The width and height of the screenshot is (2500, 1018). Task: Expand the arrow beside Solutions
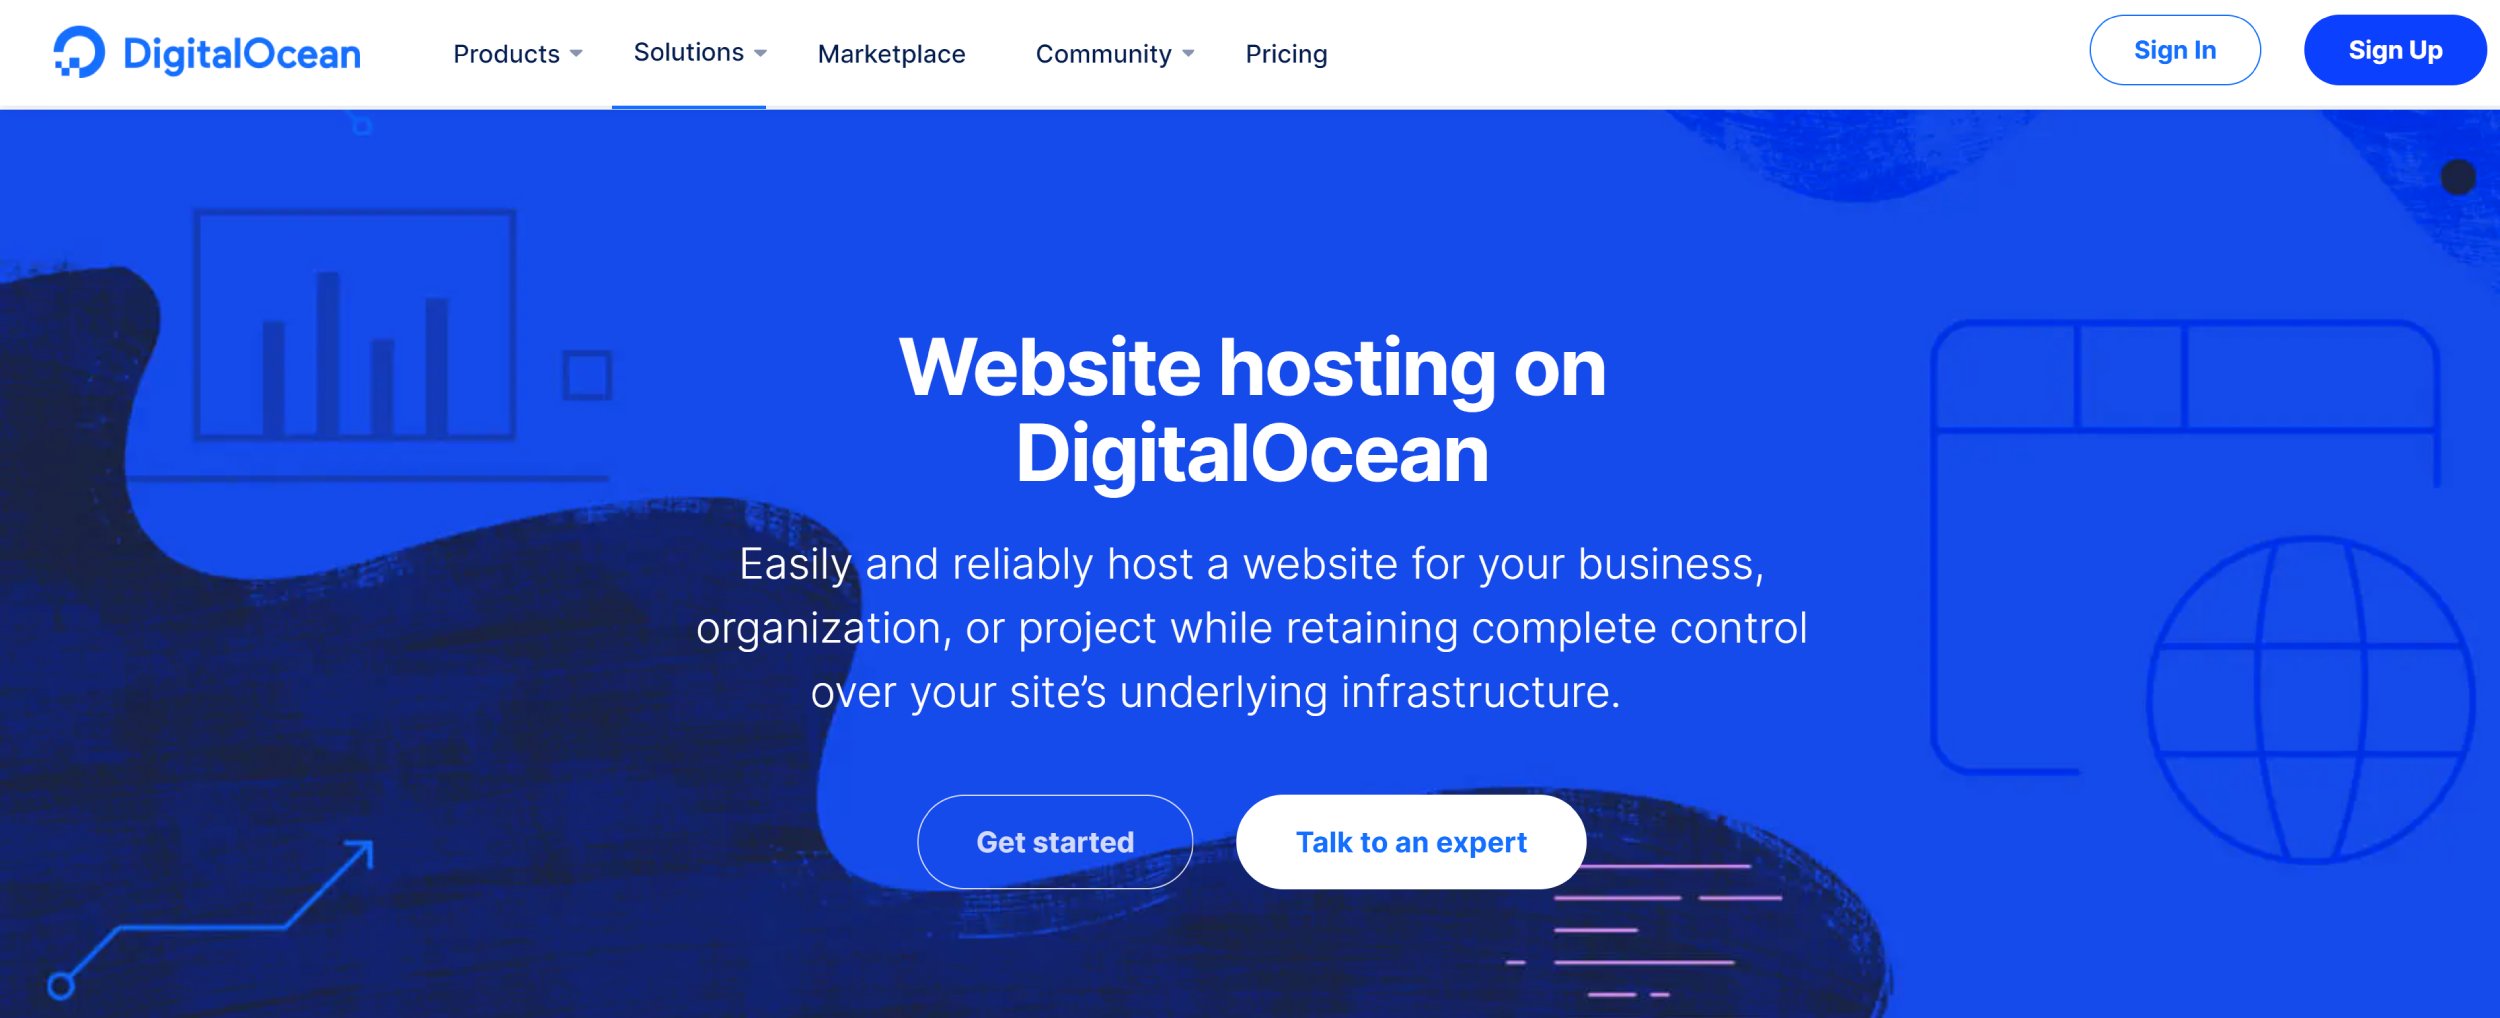pyautogui.click(x=761, y=53)
